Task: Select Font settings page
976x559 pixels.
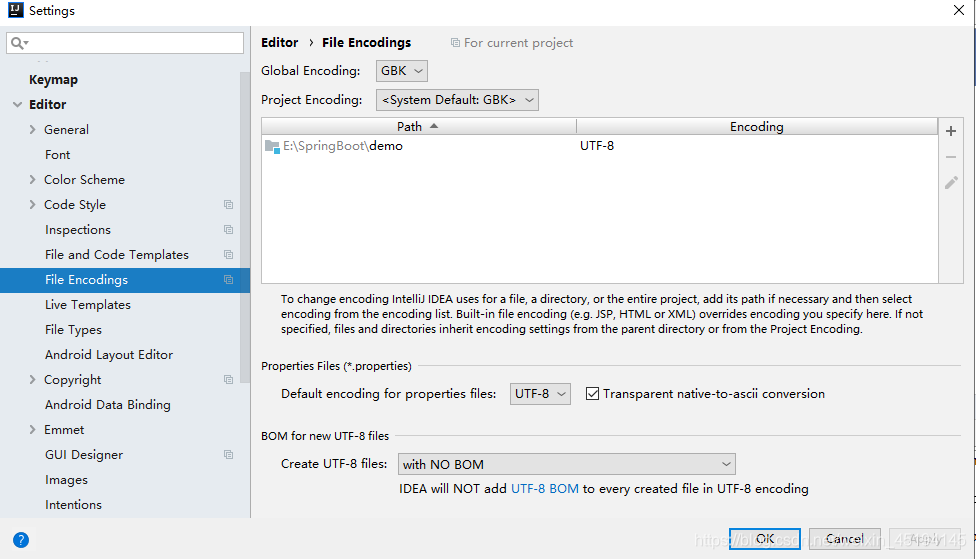Action: 57,154
